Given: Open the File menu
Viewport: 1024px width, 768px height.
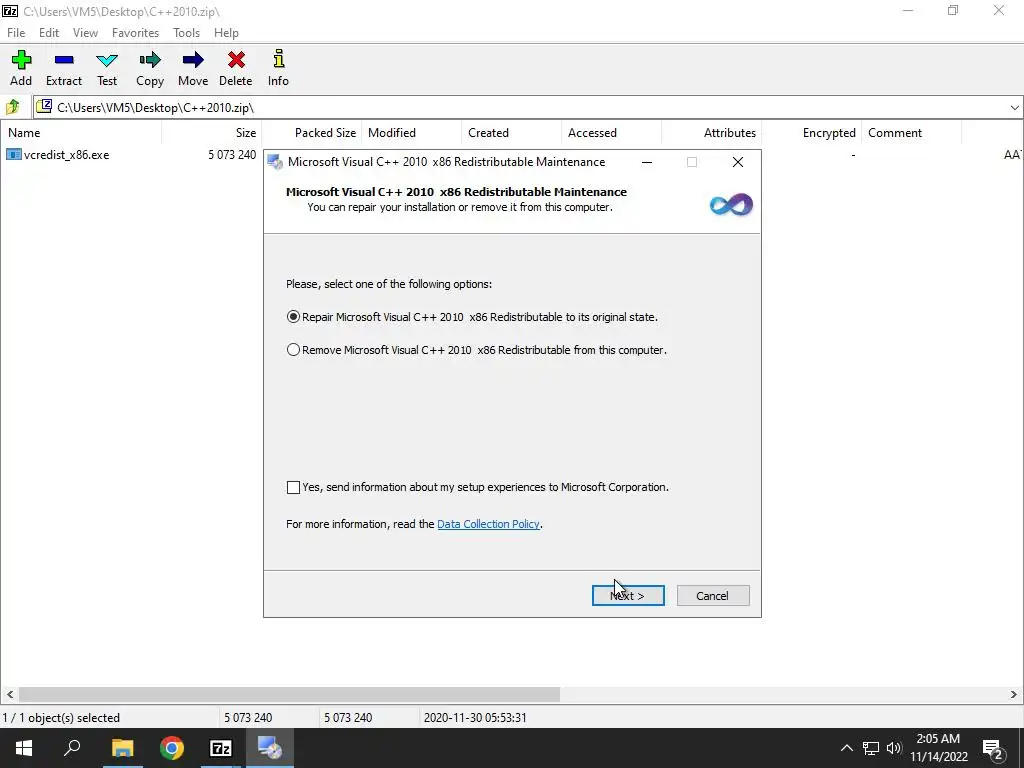Looking at the screenshot, I should click(16, 33).
